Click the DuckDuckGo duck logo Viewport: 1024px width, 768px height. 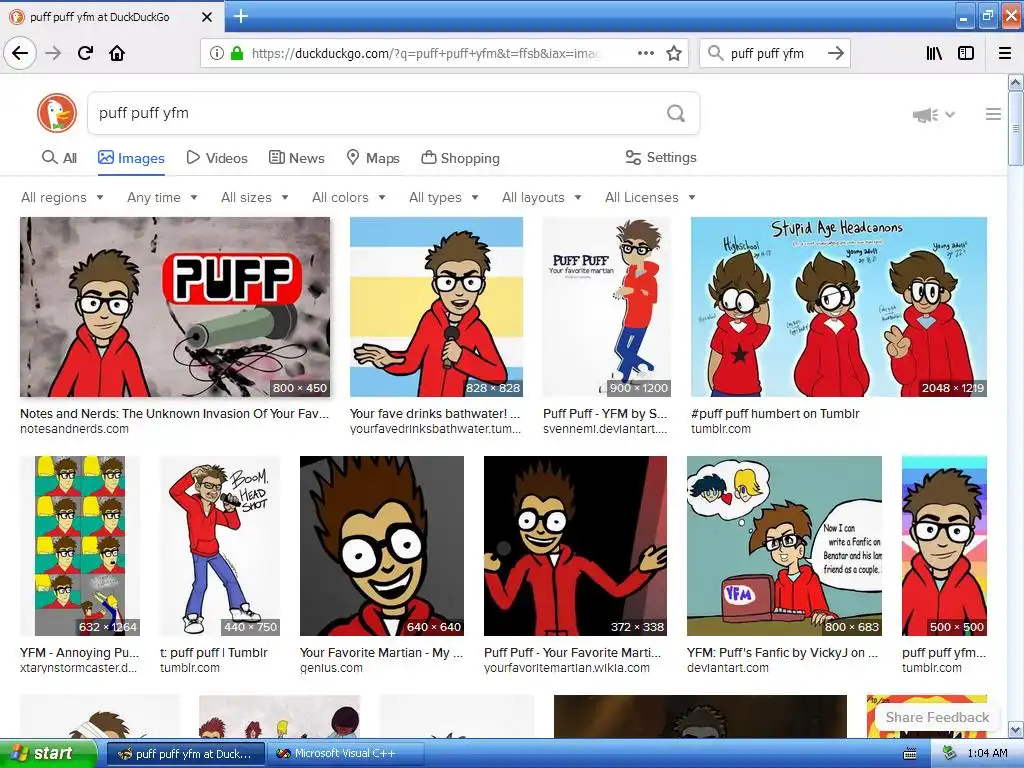[57, 113]
